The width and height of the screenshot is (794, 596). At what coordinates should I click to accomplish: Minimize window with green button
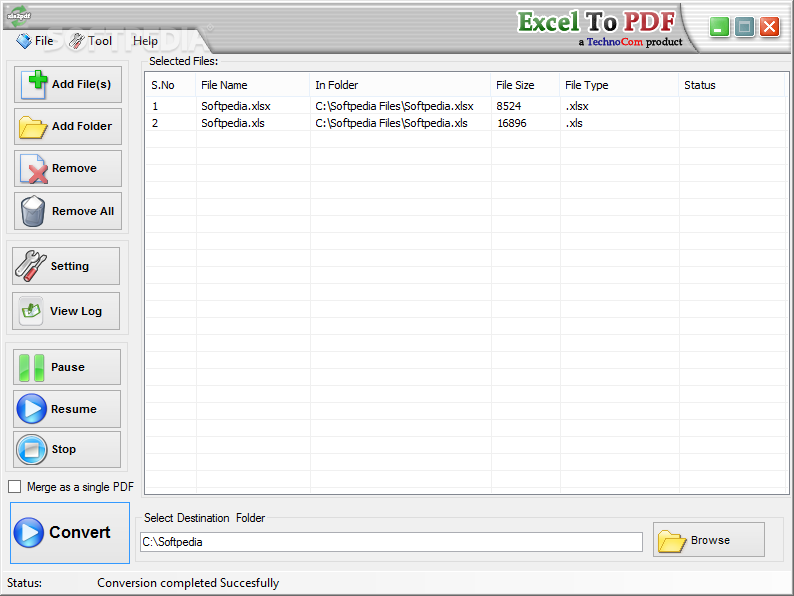(719, 27)
